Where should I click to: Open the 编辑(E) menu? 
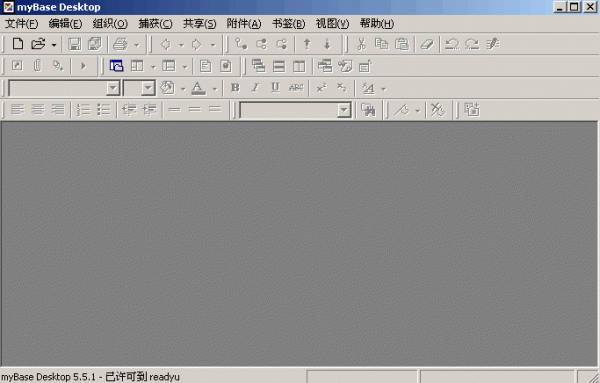point(65,24)
